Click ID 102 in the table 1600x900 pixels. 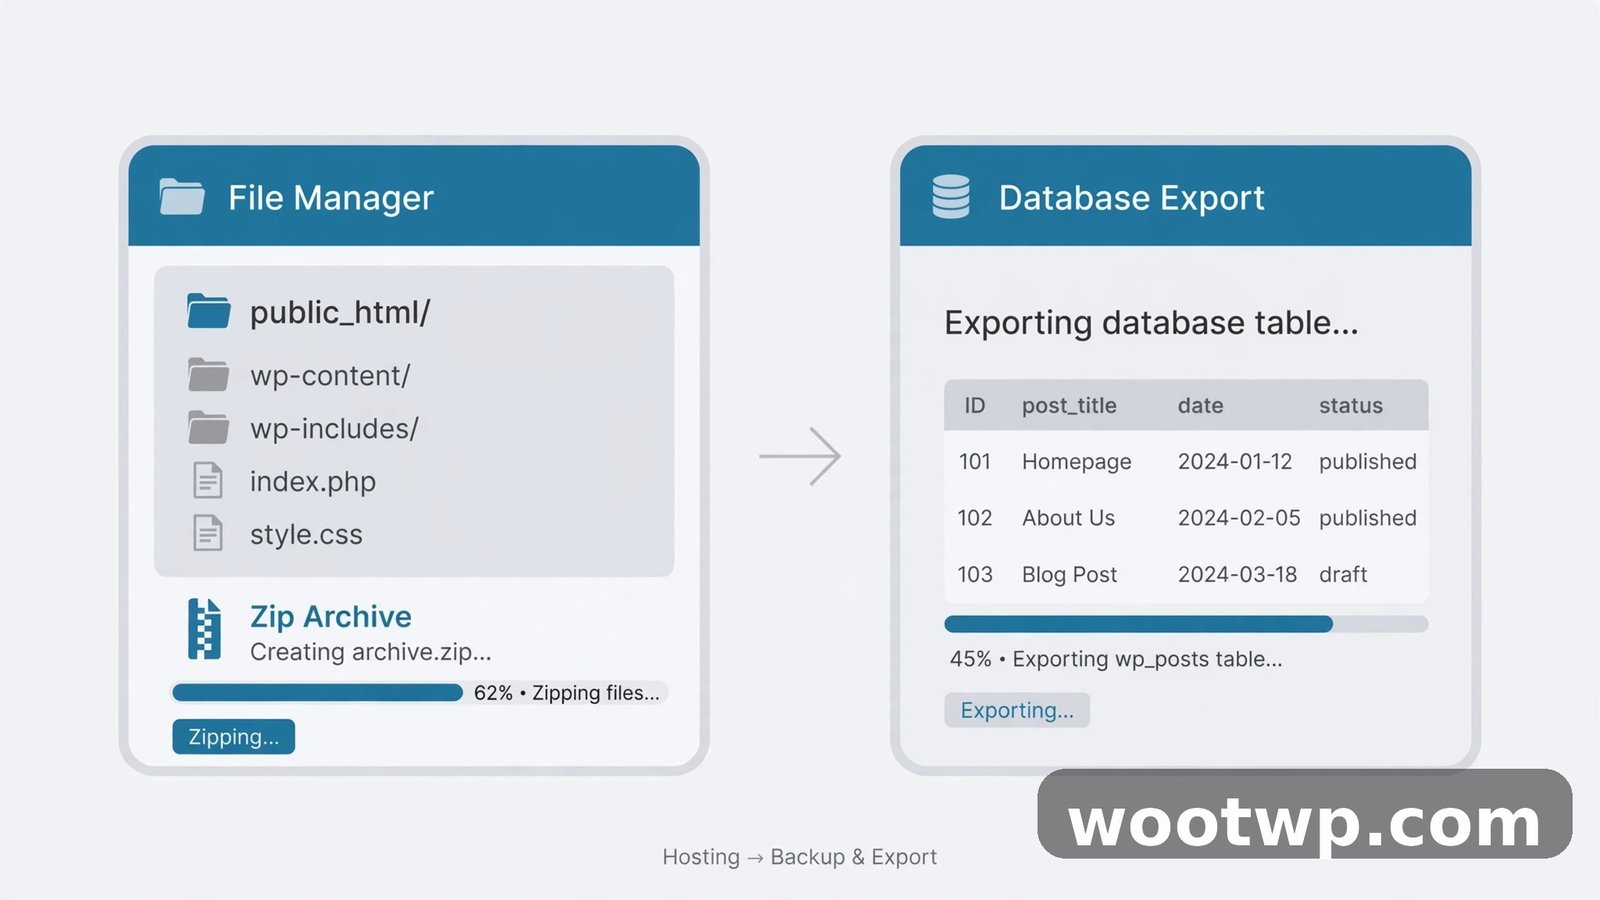975,518
